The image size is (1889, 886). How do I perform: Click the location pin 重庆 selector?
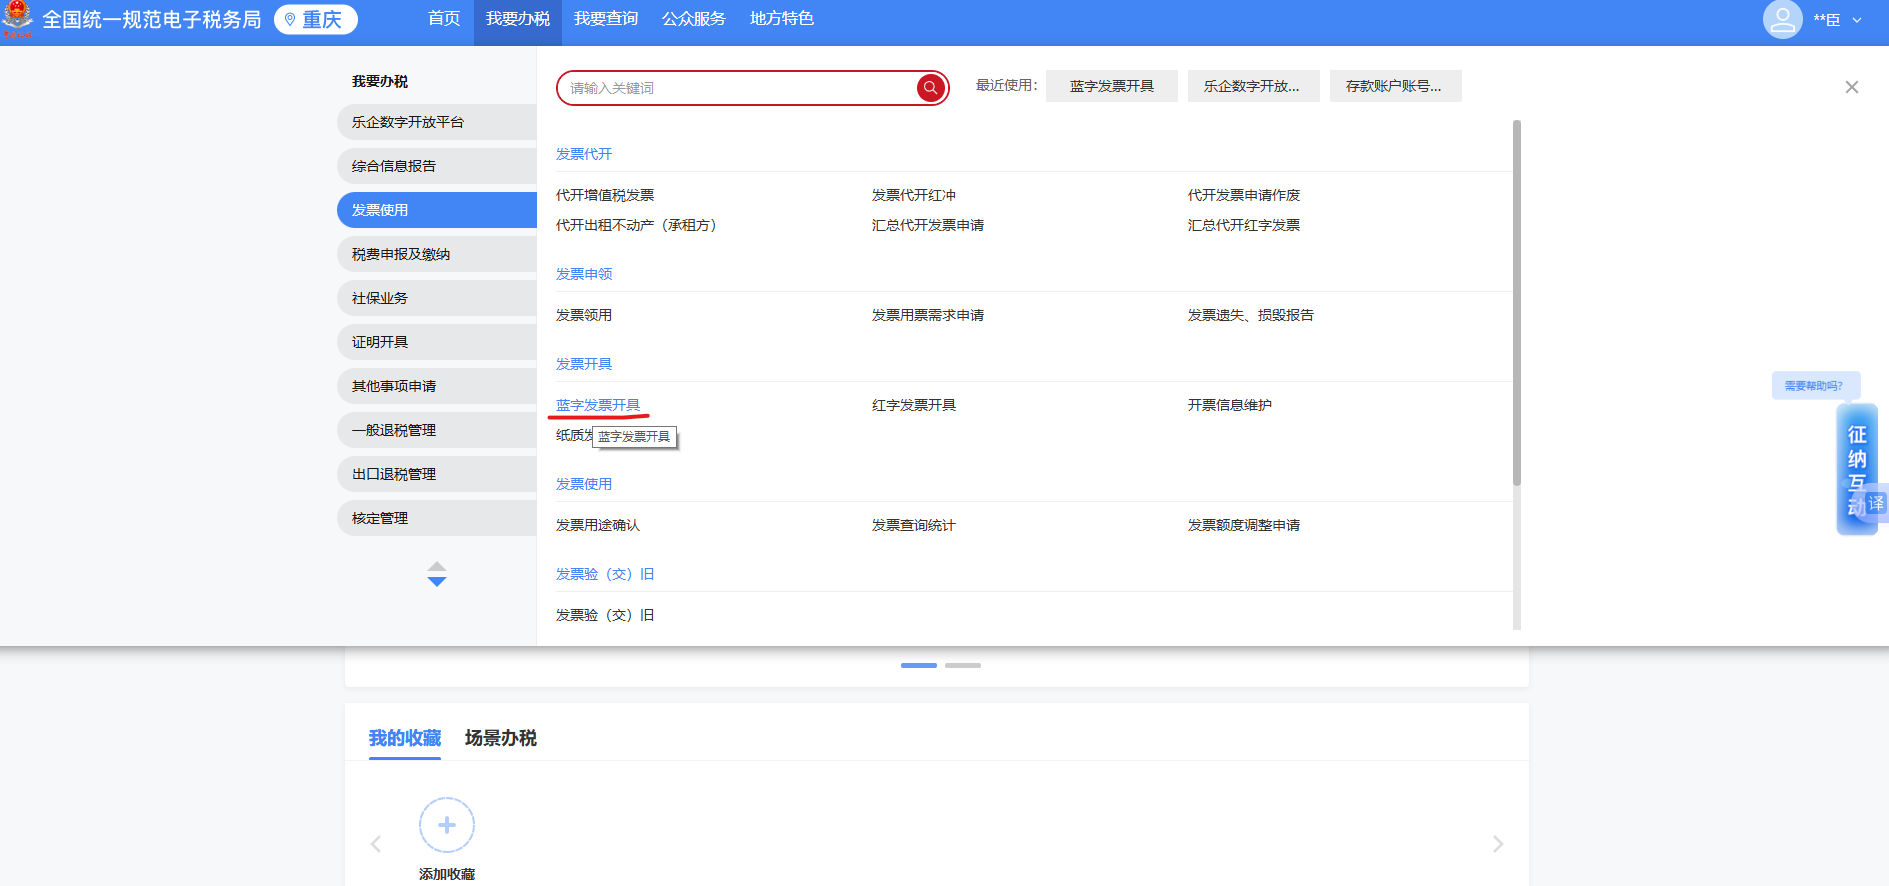(x=315, y=20)
